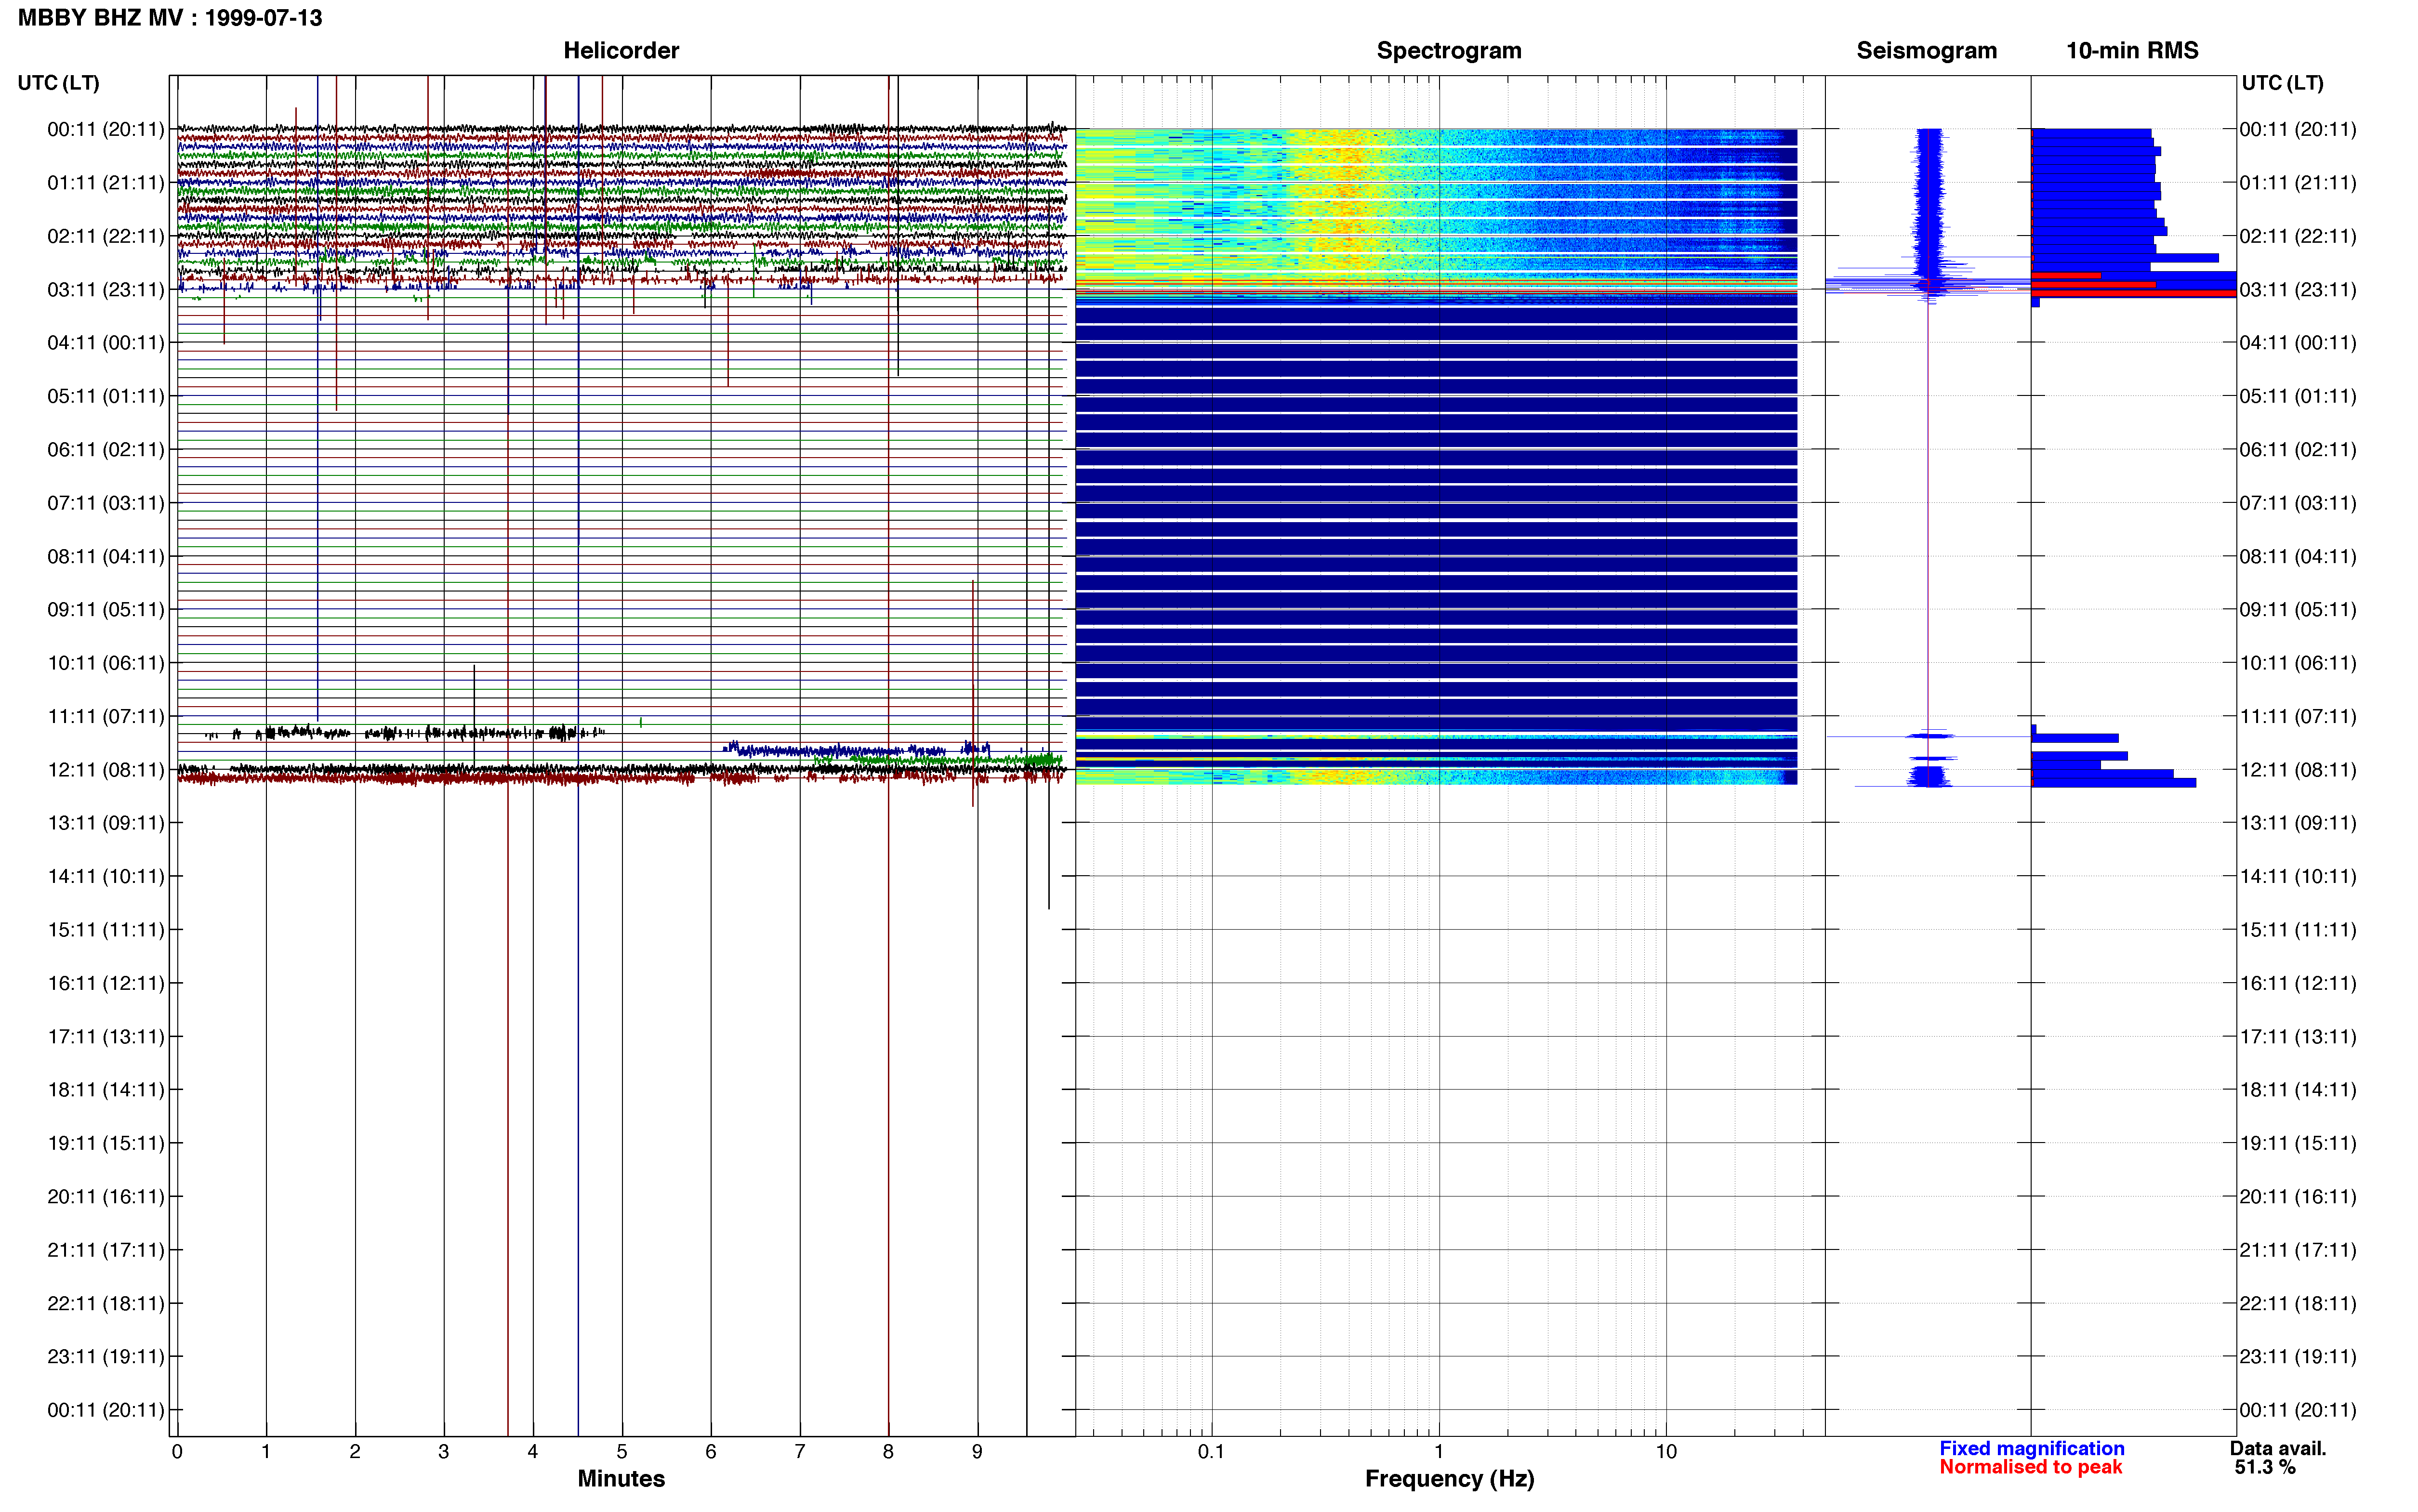Click the 'Seismogram' panel heading
The height and width of the screenshot is (1512, 2418).
click(1926, 51)
